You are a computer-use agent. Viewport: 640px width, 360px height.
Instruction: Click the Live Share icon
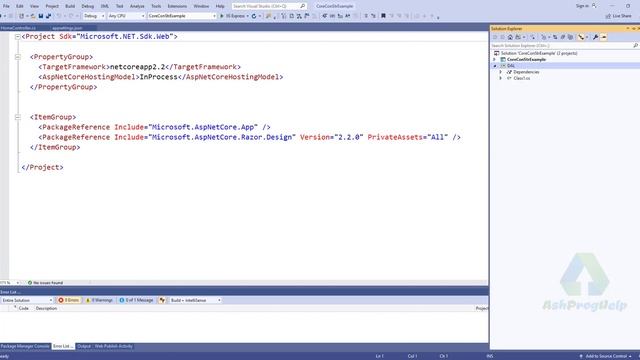coord(608,16)
